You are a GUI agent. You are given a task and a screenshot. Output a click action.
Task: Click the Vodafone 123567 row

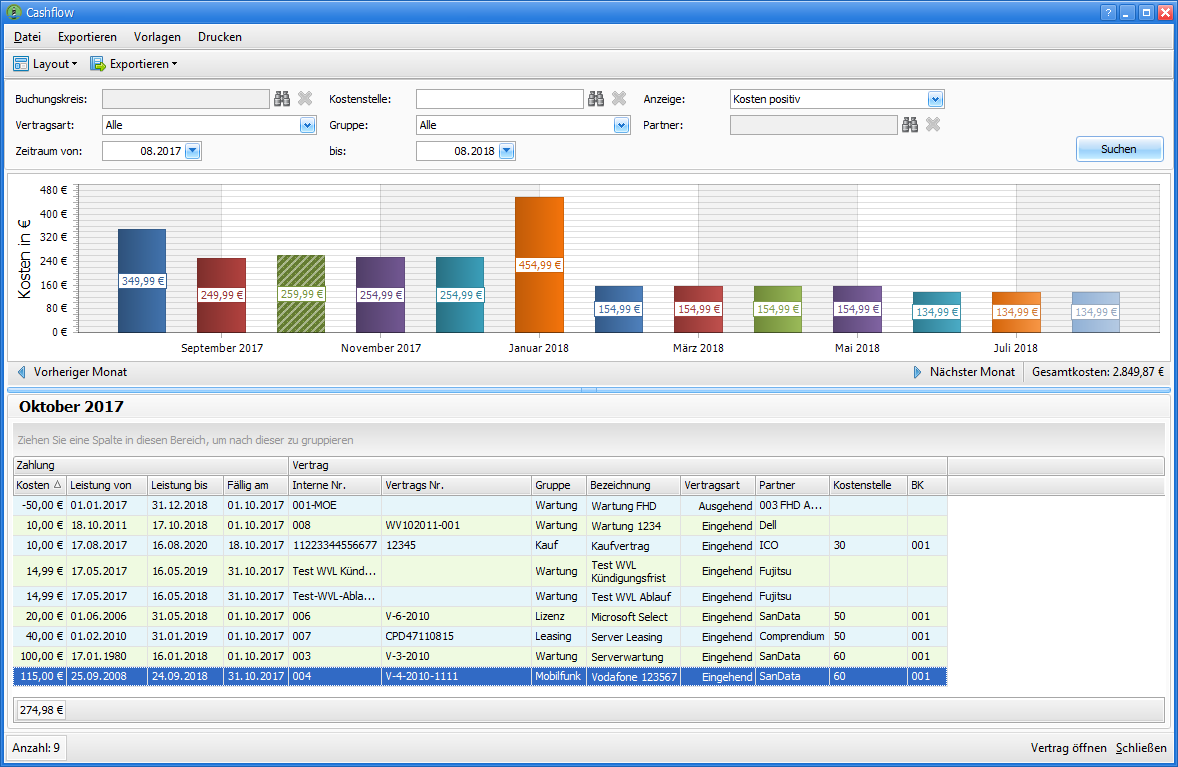pyautogui.click(x=480, y=677)
